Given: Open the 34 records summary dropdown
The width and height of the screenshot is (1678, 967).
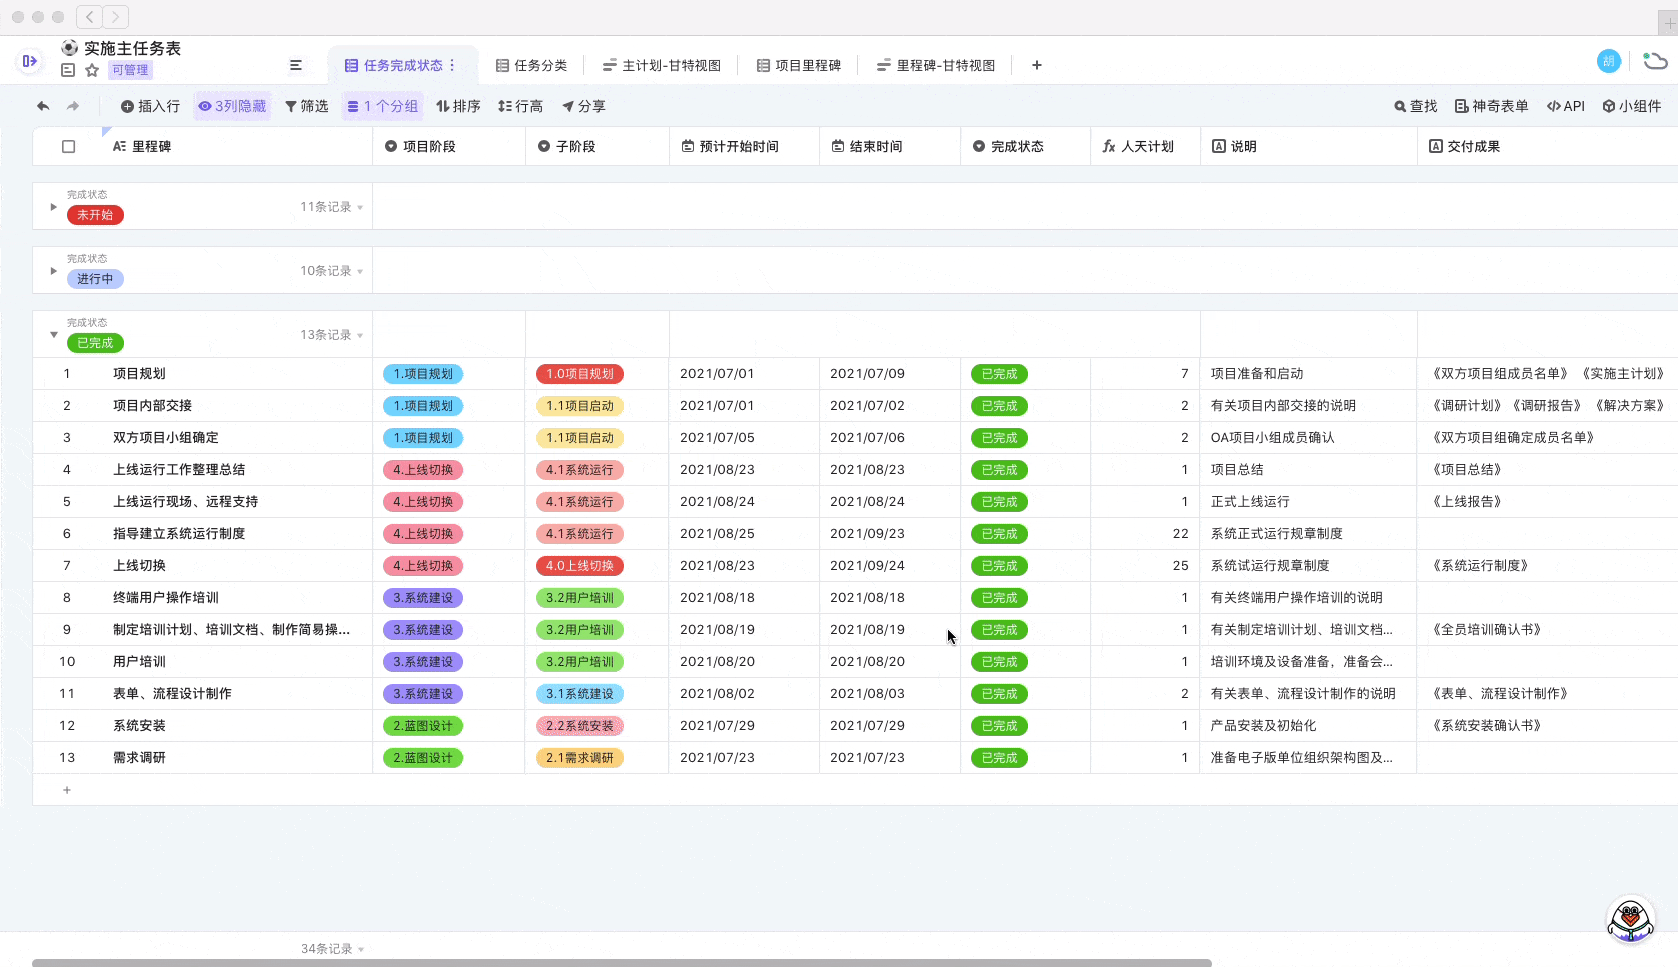Looking at the screenshot, I should point(332,948).
